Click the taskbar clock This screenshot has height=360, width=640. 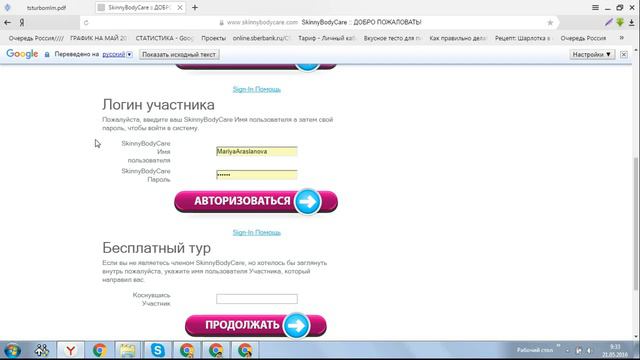point(614,350)
